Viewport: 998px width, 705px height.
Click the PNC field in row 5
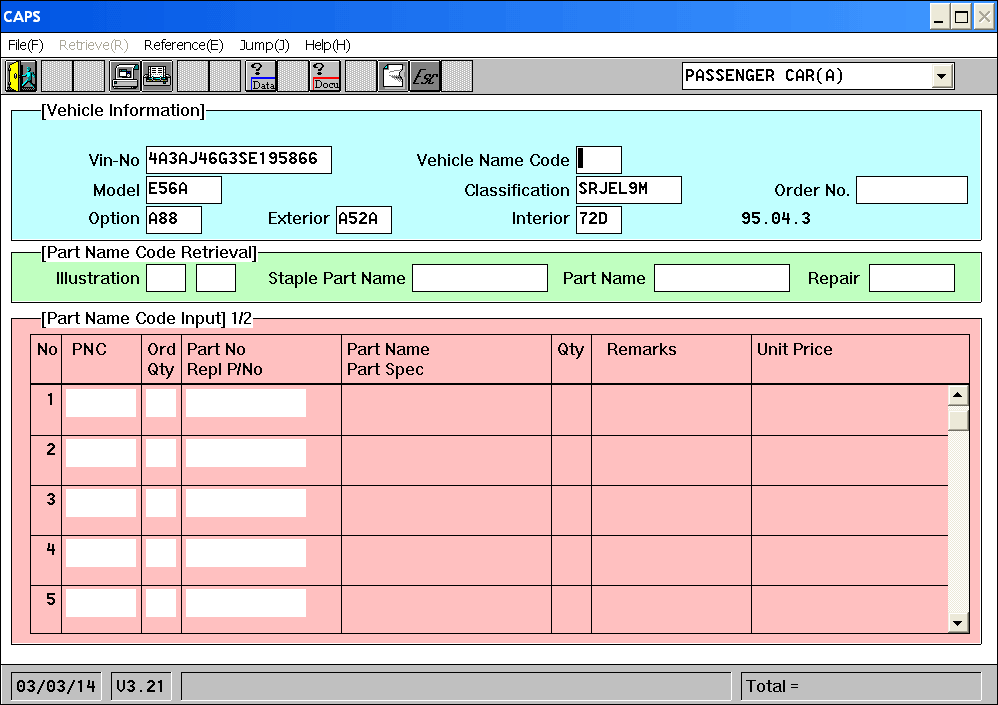click(101, 603)
